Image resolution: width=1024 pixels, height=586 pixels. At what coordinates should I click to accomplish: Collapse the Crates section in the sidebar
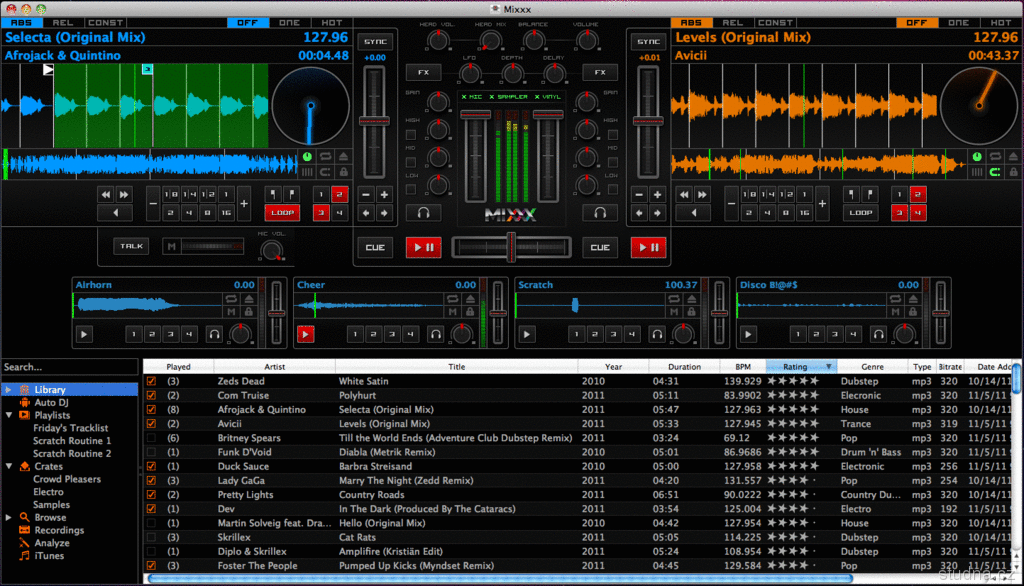(x=9, y=466)
